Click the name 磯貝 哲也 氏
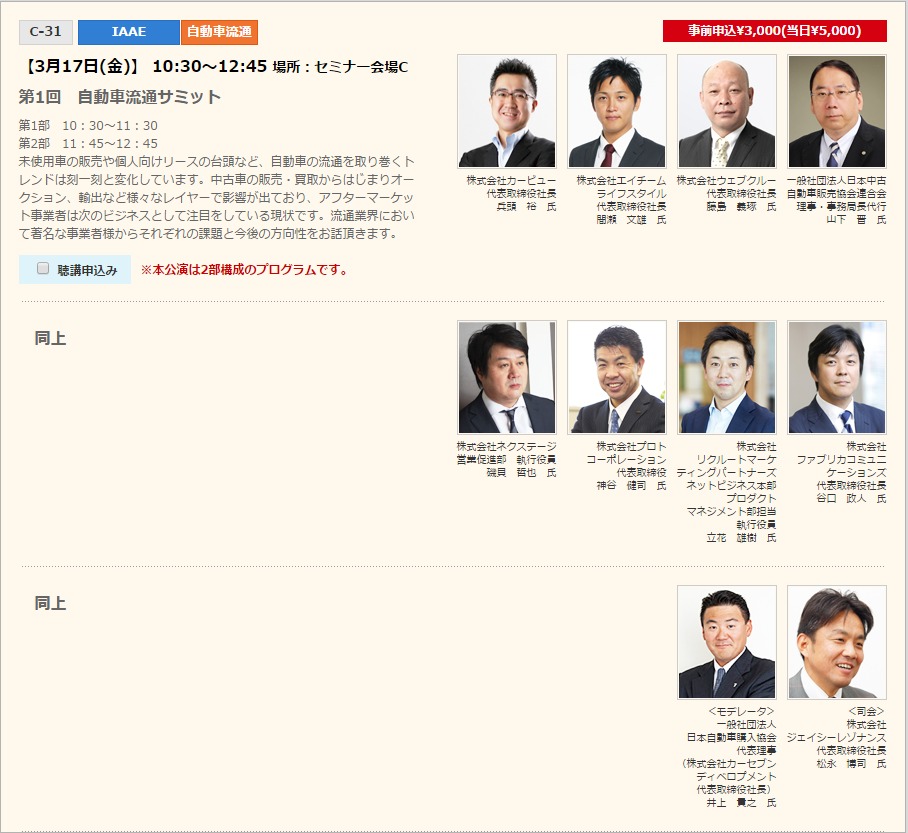This screenshot has width=908, height=833. [521, 473]
